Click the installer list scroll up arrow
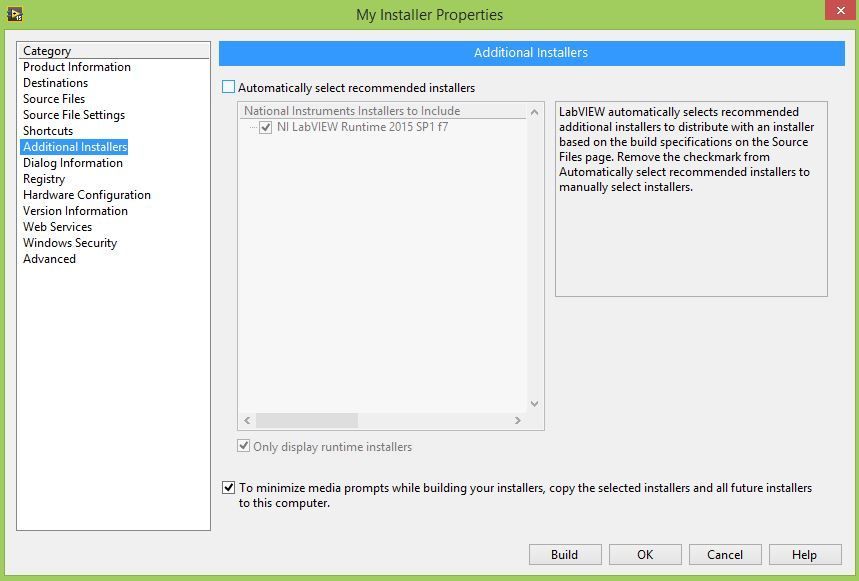Viewport: 859px width, 581px height. (x=535, y=112)
